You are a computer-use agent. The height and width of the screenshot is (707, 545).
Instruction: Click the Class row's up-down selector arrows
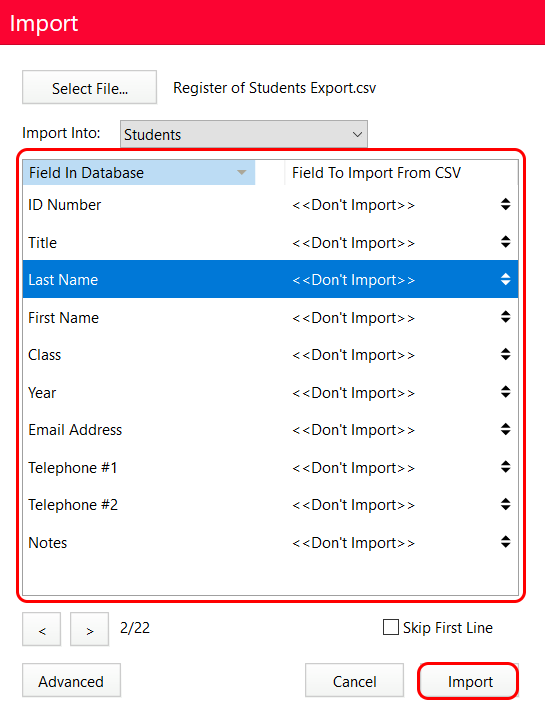(505, 355)
